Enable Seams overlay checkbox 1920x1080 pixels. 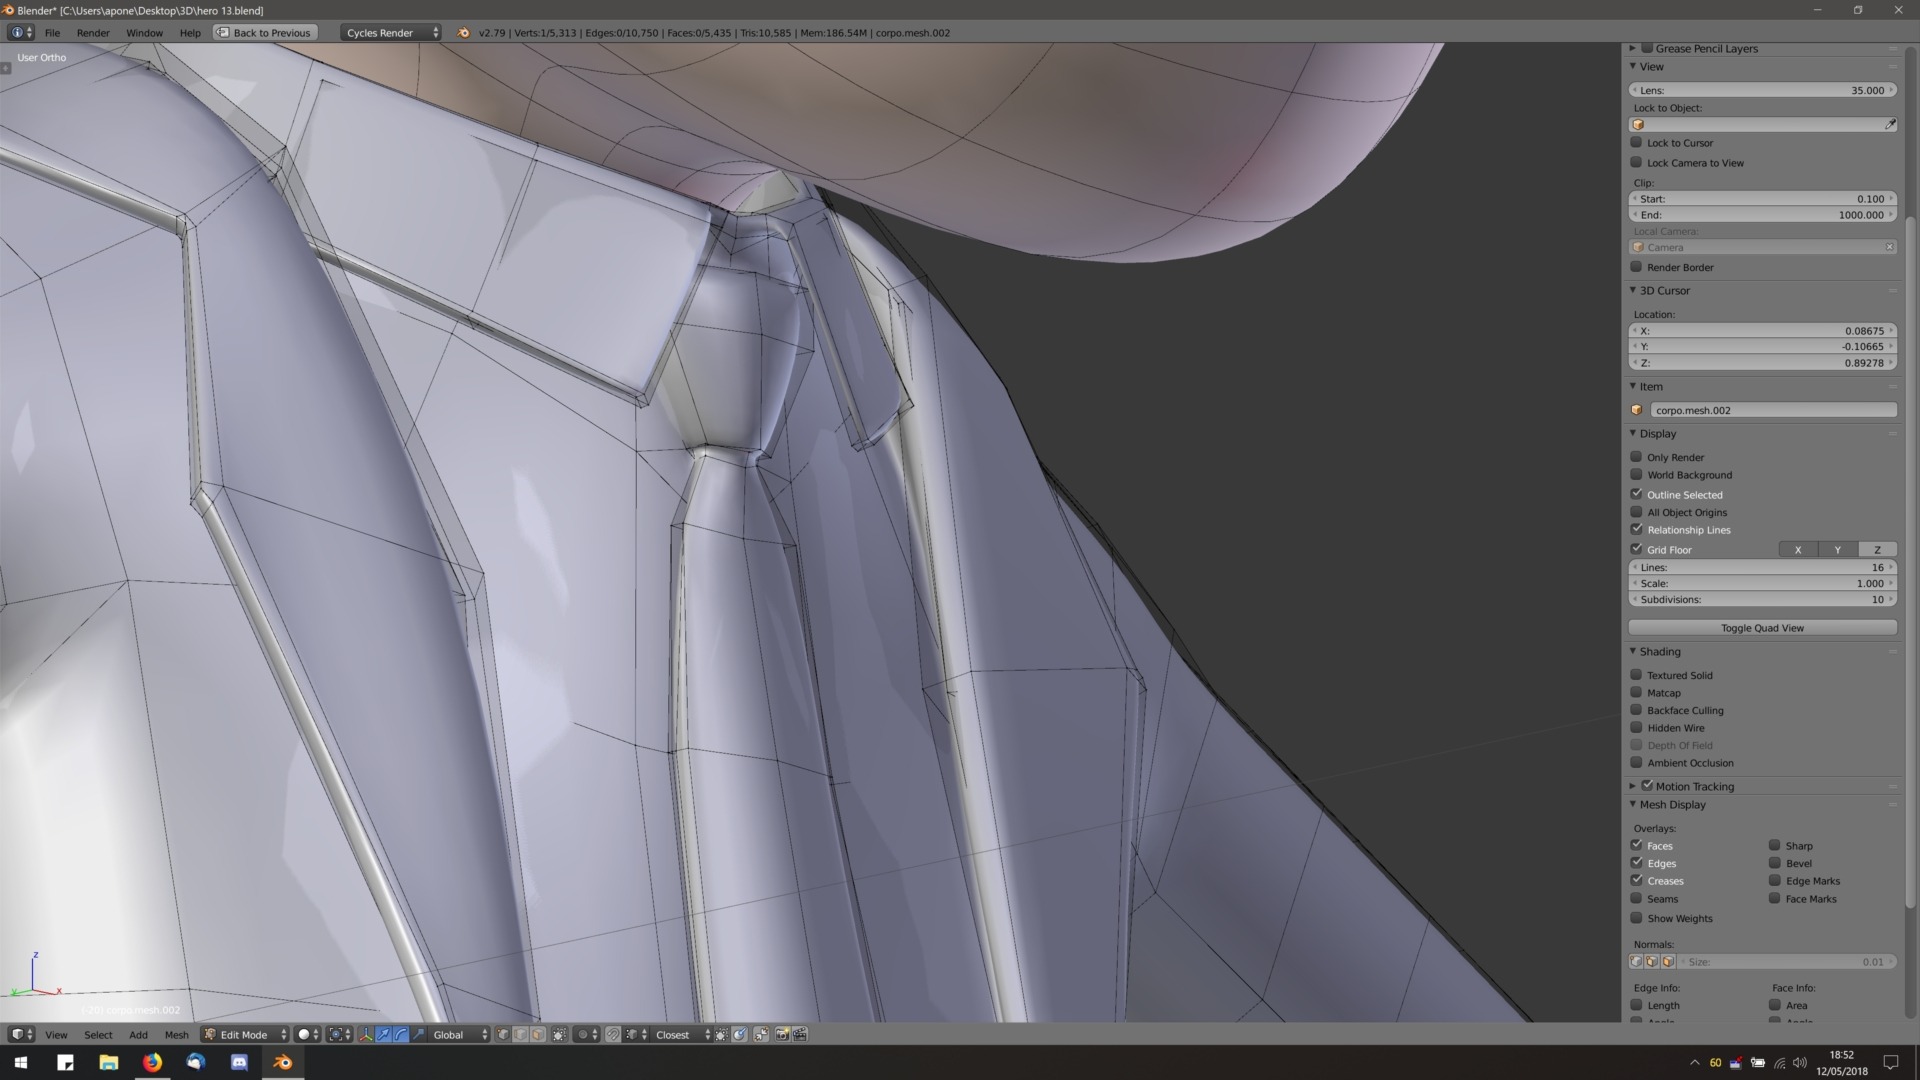pos(1636,898)
